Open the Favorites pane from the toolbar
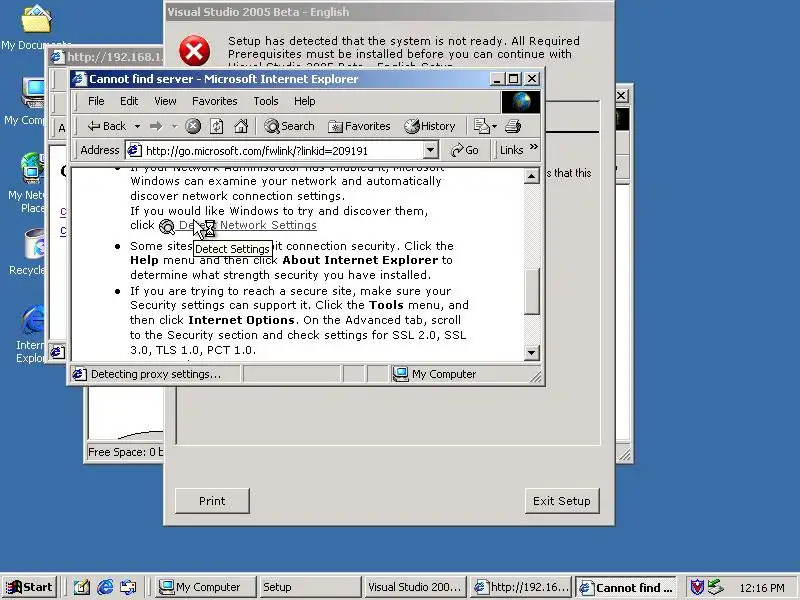 tap(359, 126)
